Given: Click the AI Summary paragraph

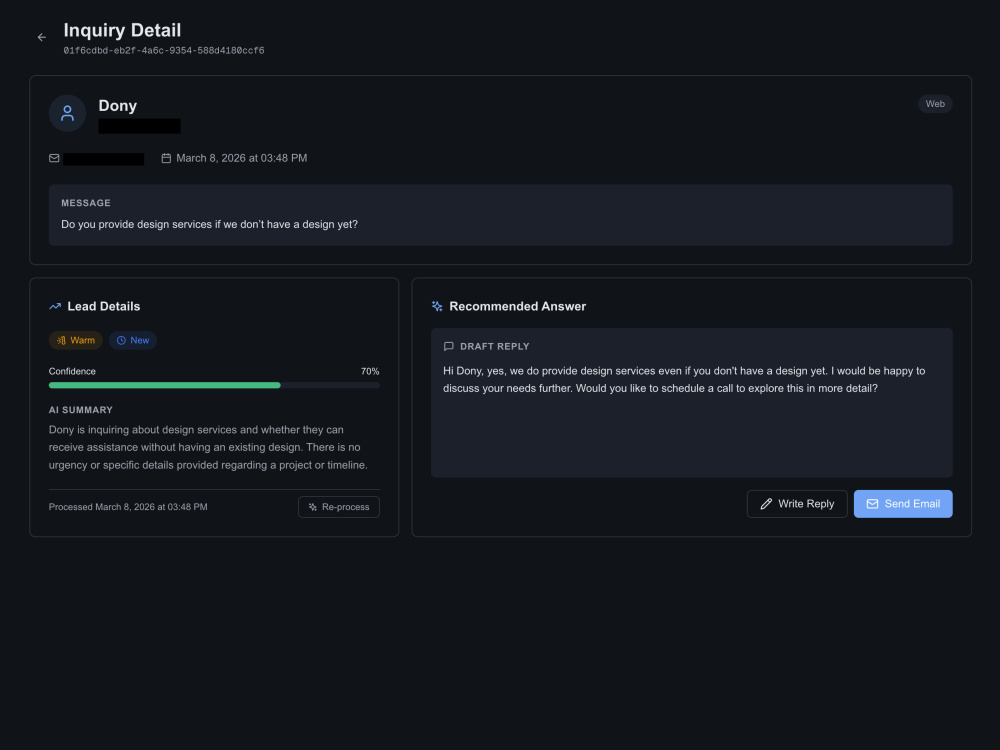Looking at the screenshot, I should (208, 448).
